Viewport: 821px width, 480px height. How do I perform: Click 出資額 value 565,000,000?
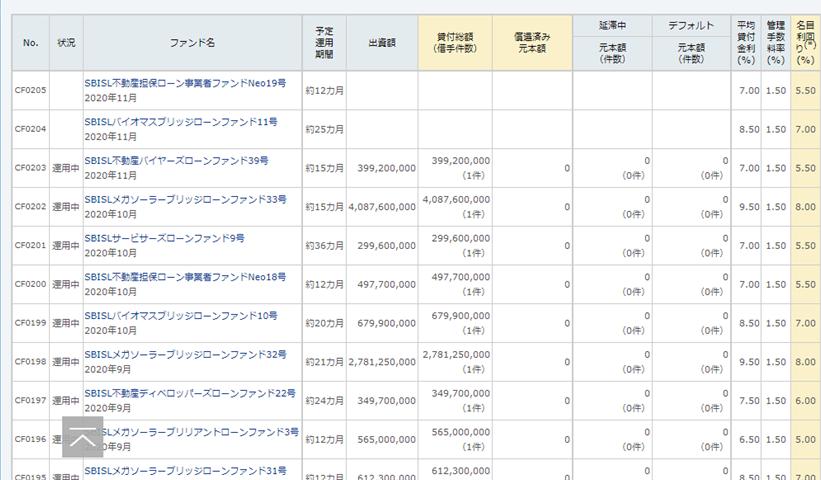387,439
